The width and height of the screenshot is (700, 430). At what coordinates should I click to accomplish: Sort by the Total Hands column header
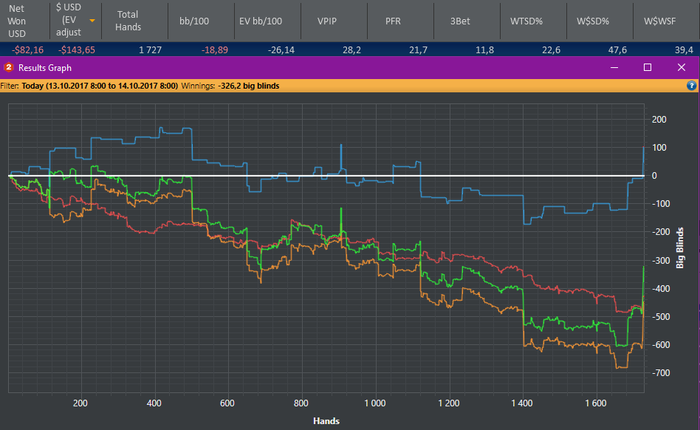[128, 21]
